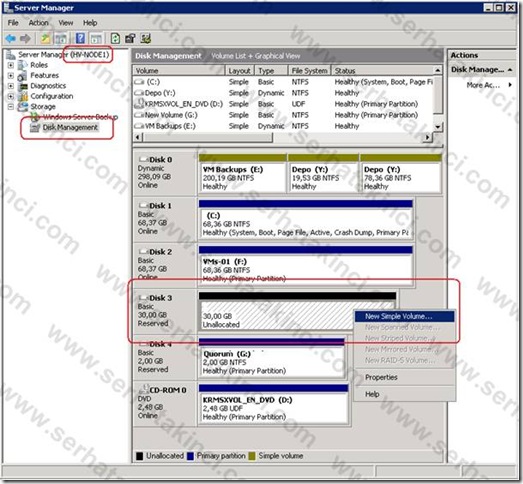The width and height of the screenshot is (523, 484).
Task: Click the horizontal scroll-left arrow
Action: point(138,137)
